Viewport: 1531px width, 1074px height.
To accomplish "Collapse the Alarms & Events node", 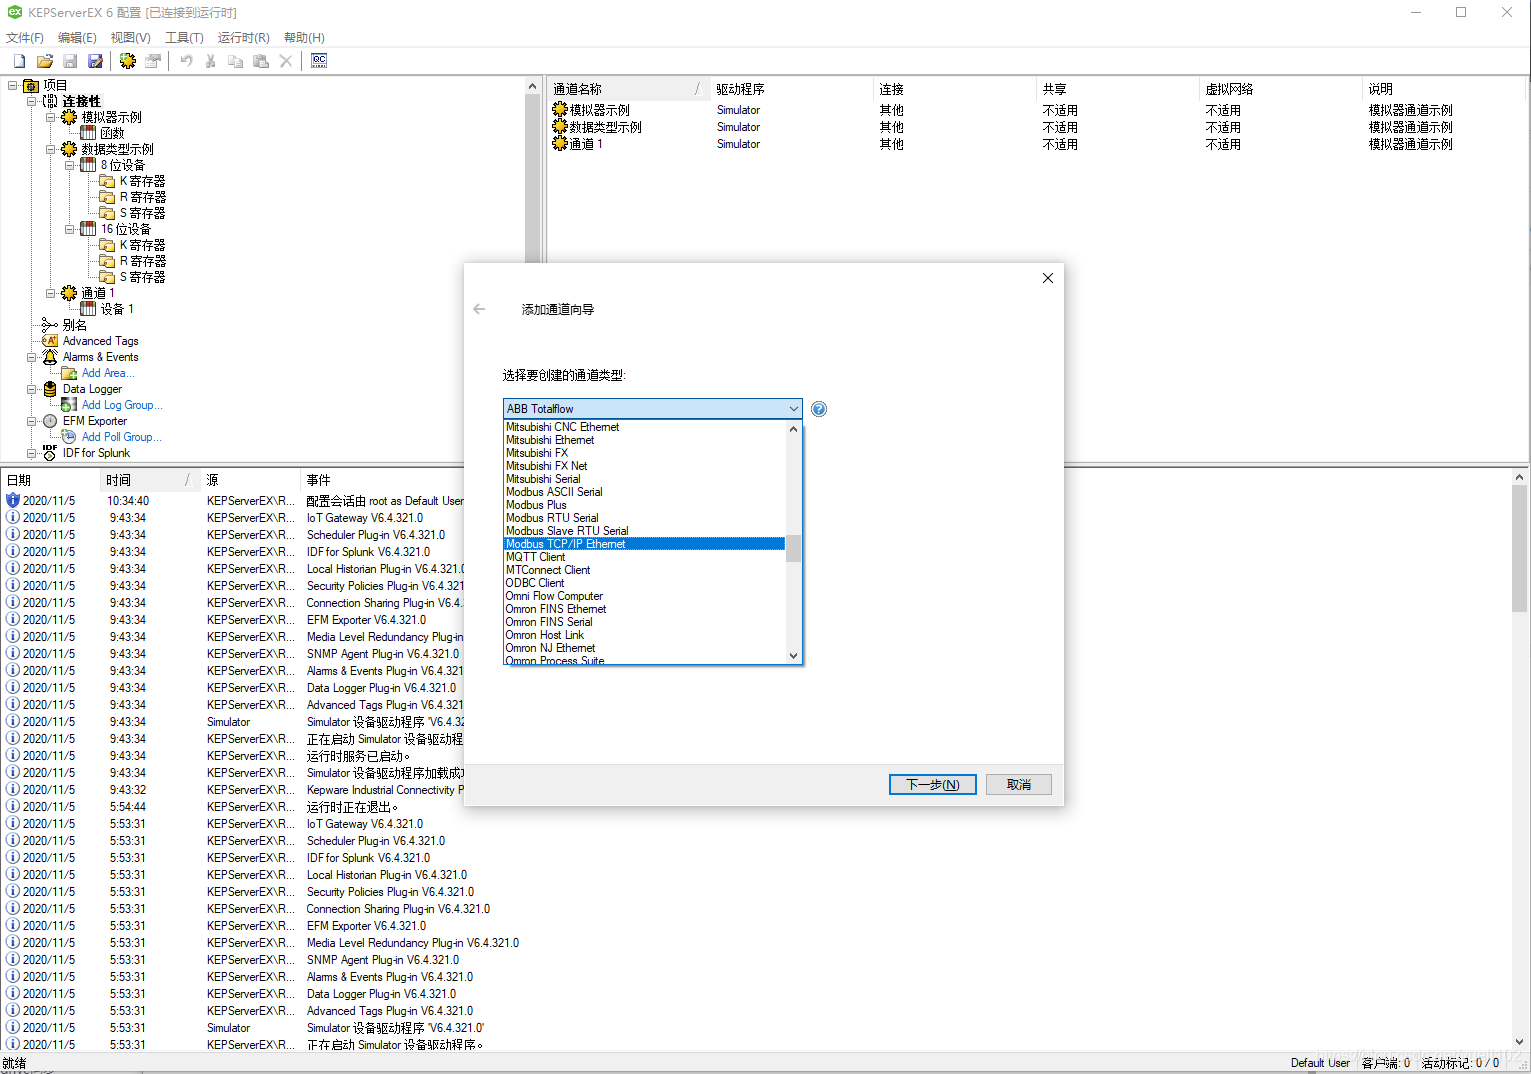I will tap(32, 357).
